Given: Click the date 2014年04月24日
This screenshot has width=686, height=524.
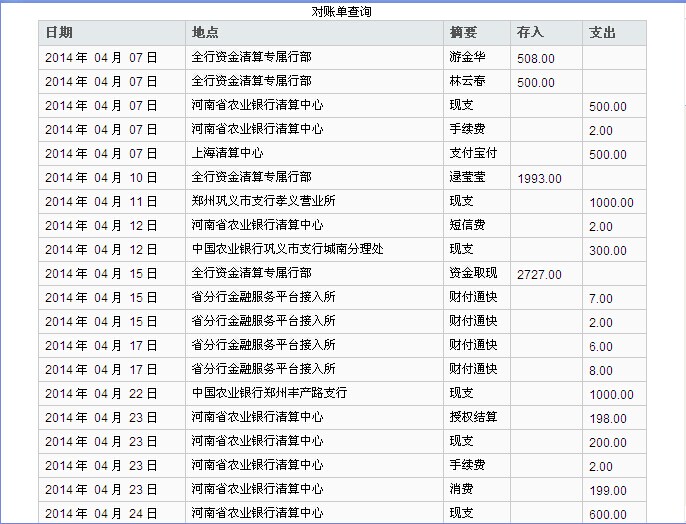Looking at the screenshot, I should click(101, 514).
